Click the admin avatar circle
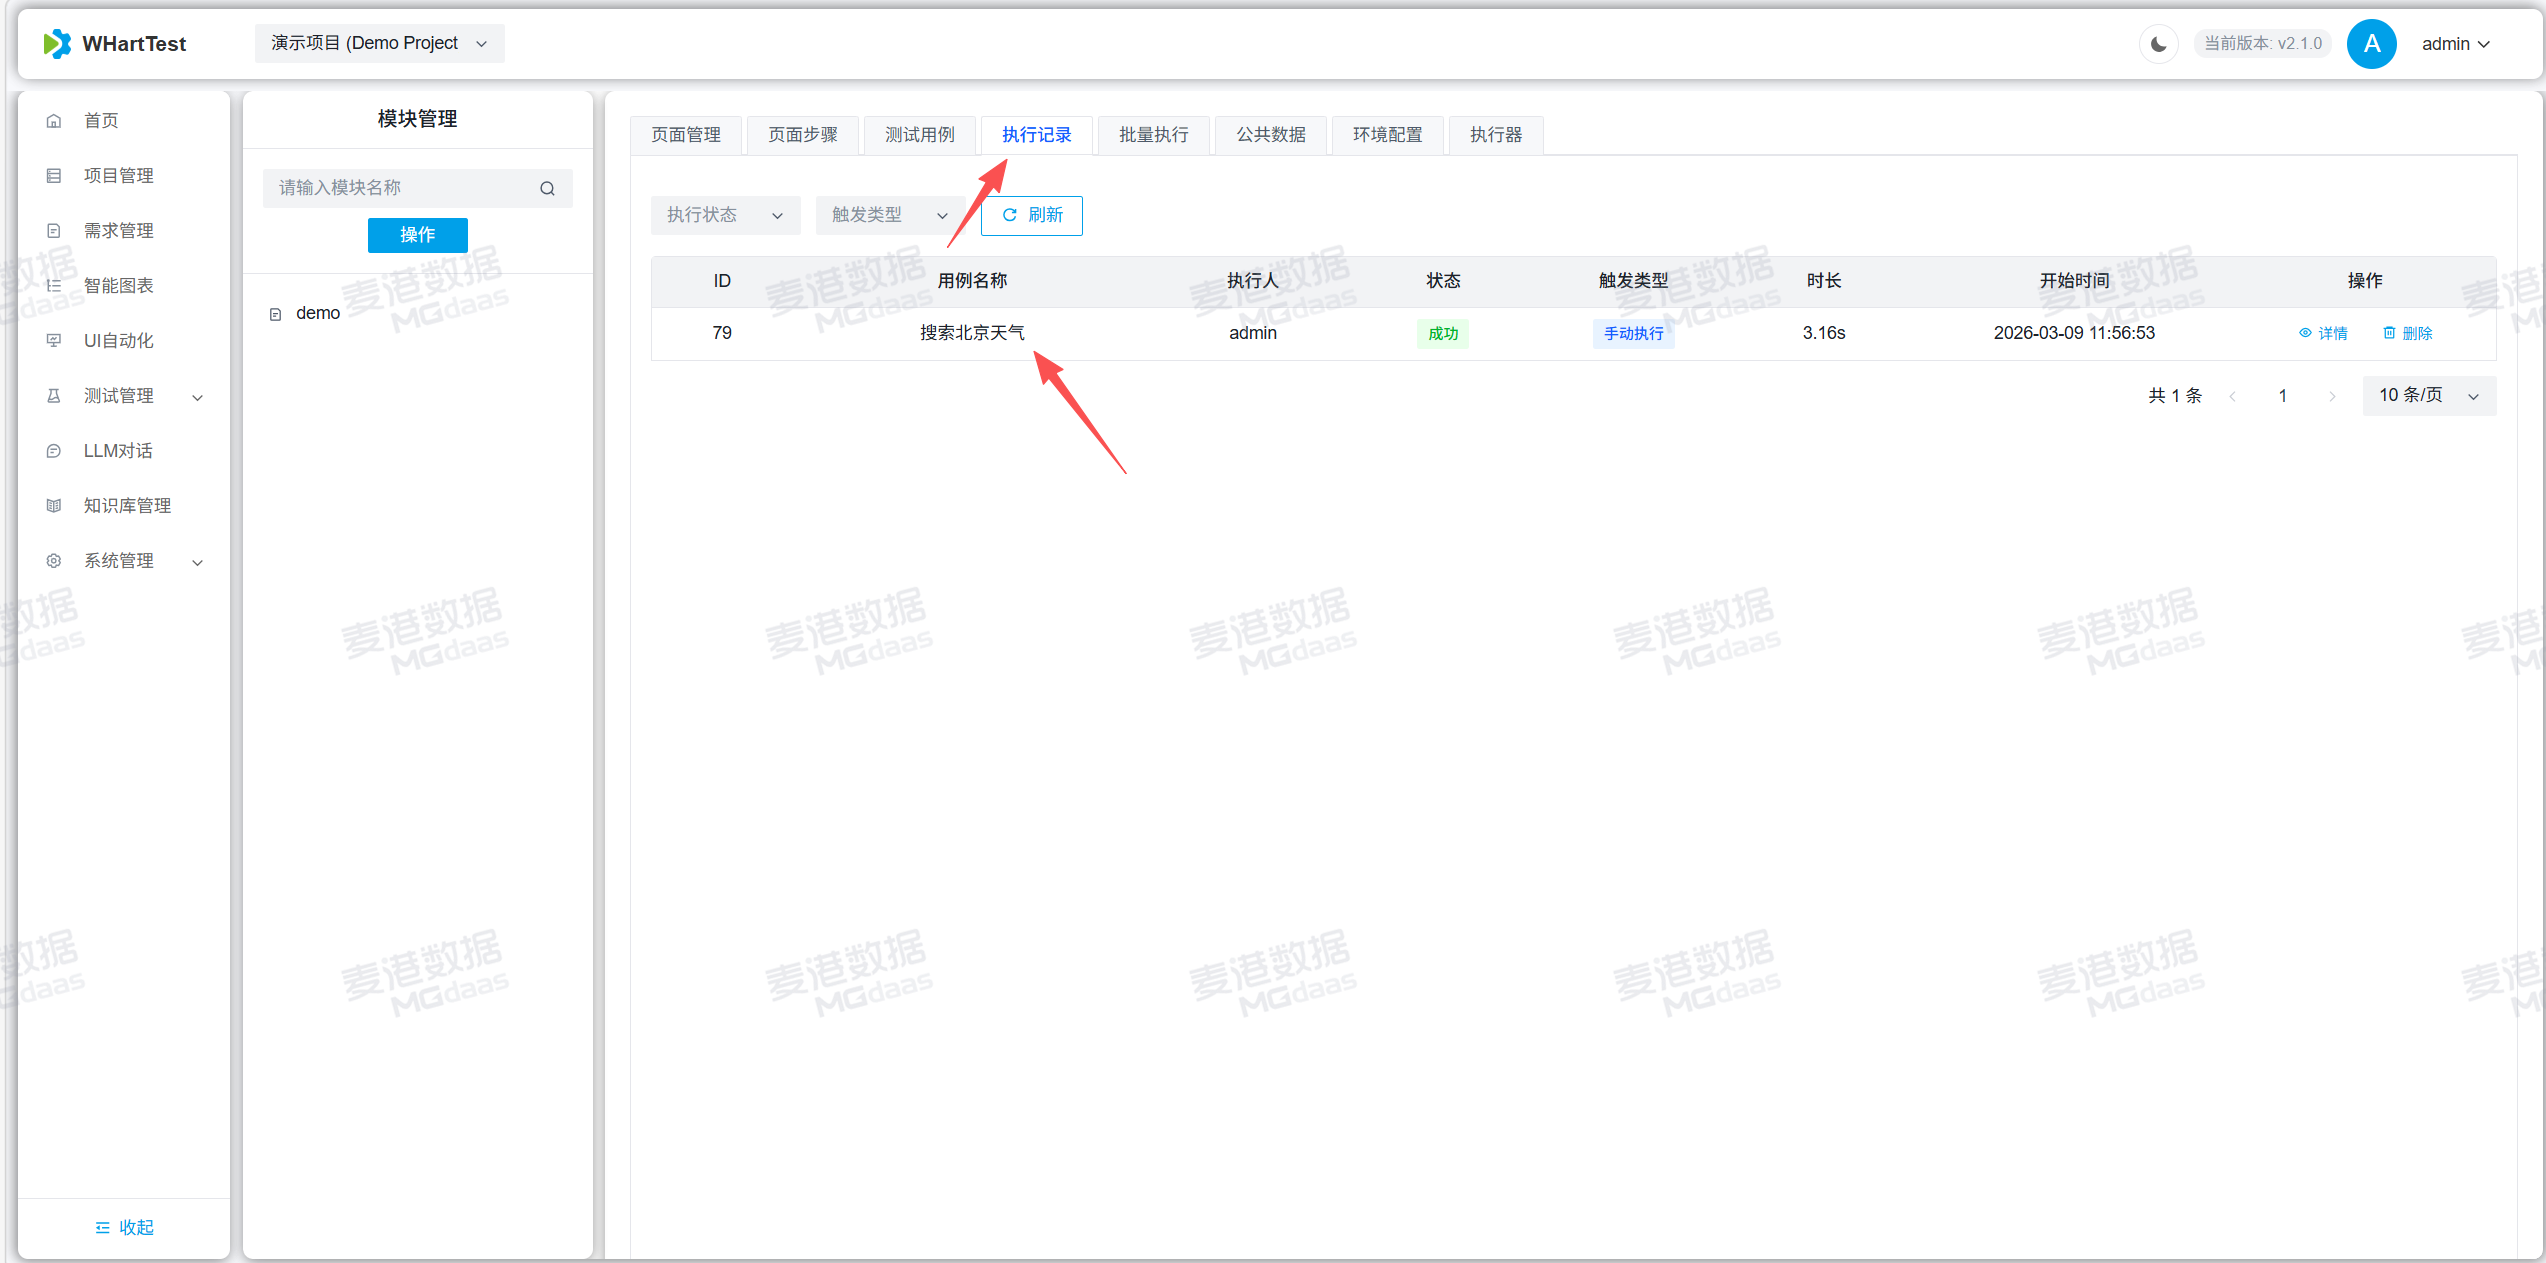The width and height of the screenshot is (2546, 1263). coord(2370,44)
